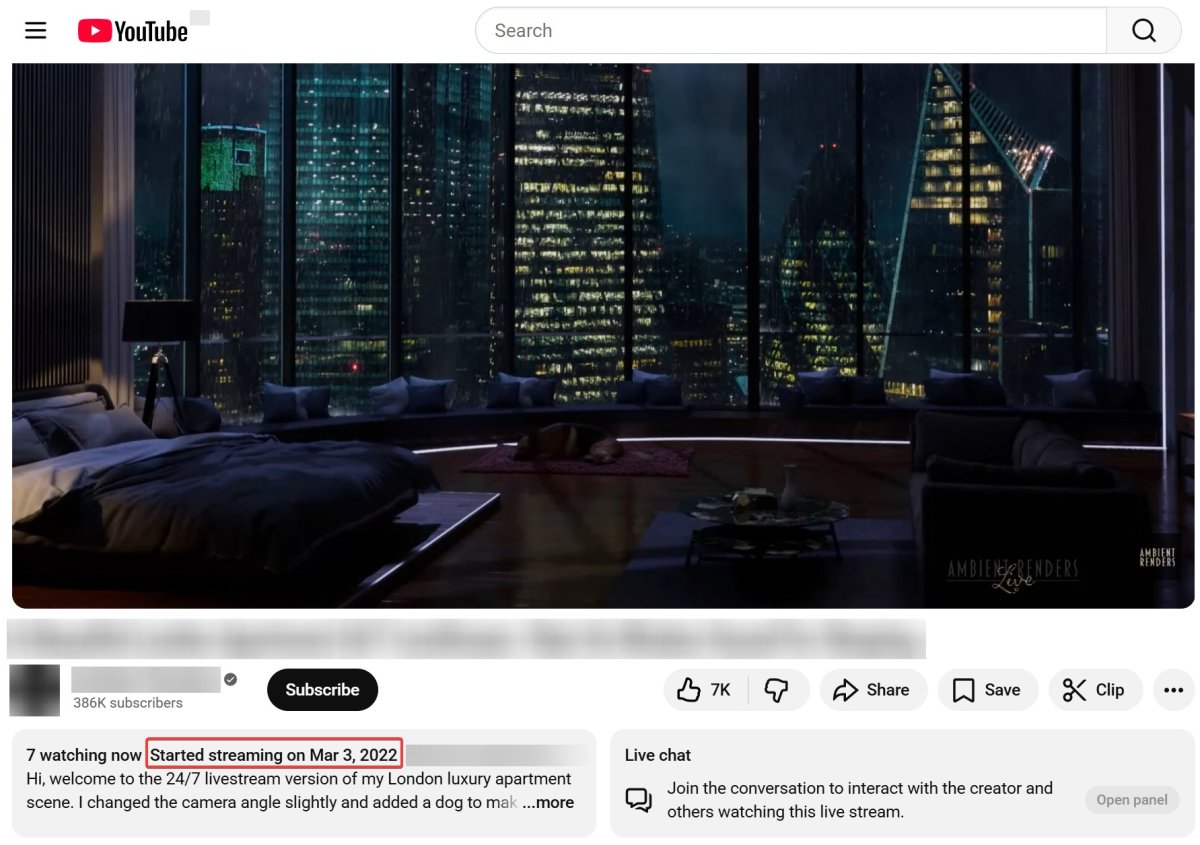Image resolution: width=1200 pixels, height=845 pixels.
Task: Share this livestream
Action: (x=871, y=690)
